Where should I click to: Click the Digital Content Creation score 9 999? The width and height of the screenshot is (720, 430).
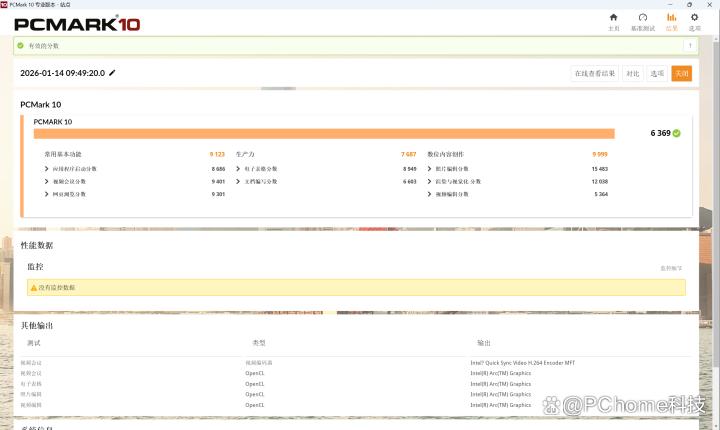(600, 154)
